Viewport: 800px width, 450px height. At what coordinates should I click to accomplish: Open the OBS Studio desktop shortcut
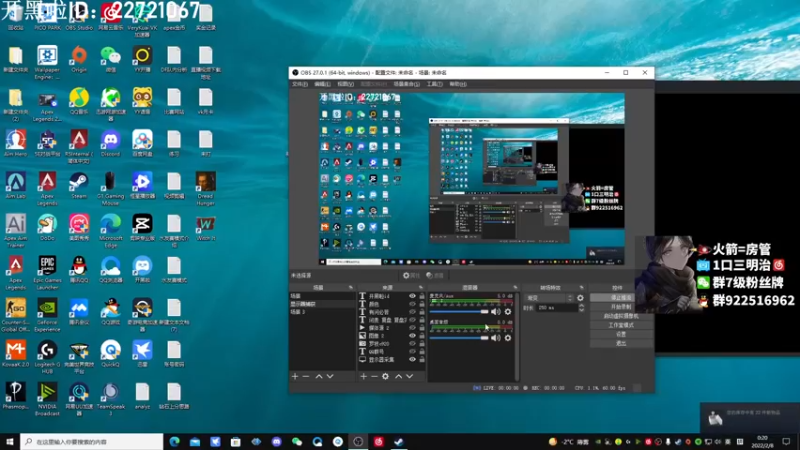79,17
